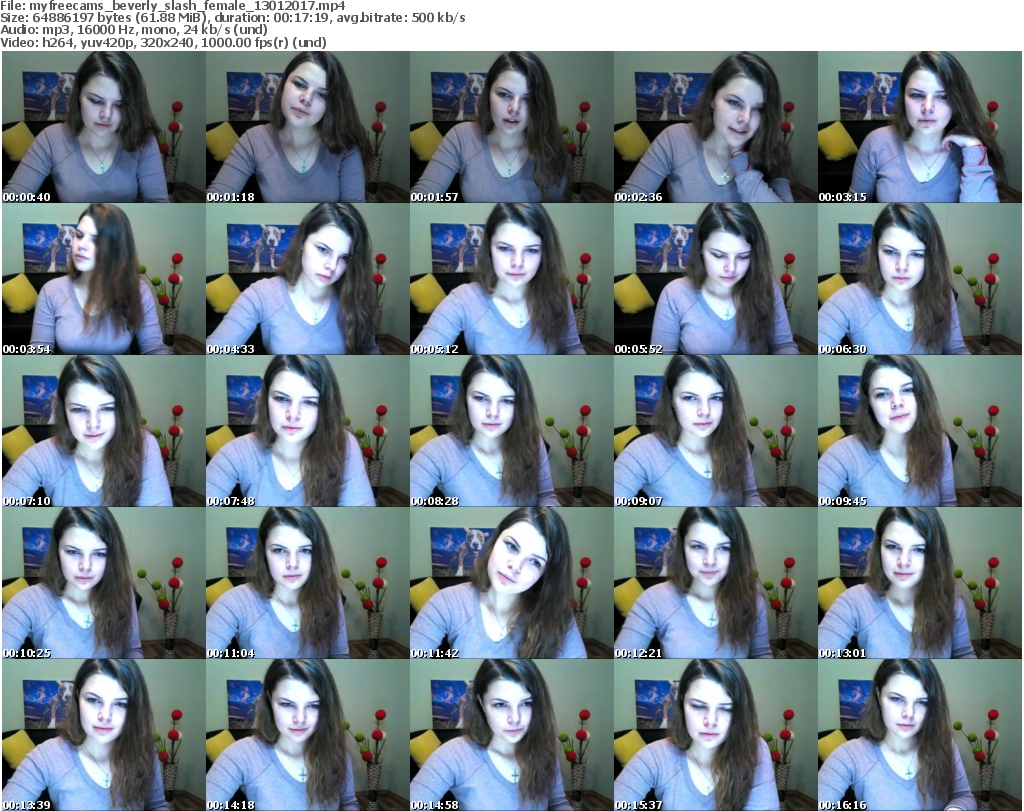This screenshot has height=811, width=1024.
Task: Open the frame stamped 00:06:30
Action: point(920,279)
